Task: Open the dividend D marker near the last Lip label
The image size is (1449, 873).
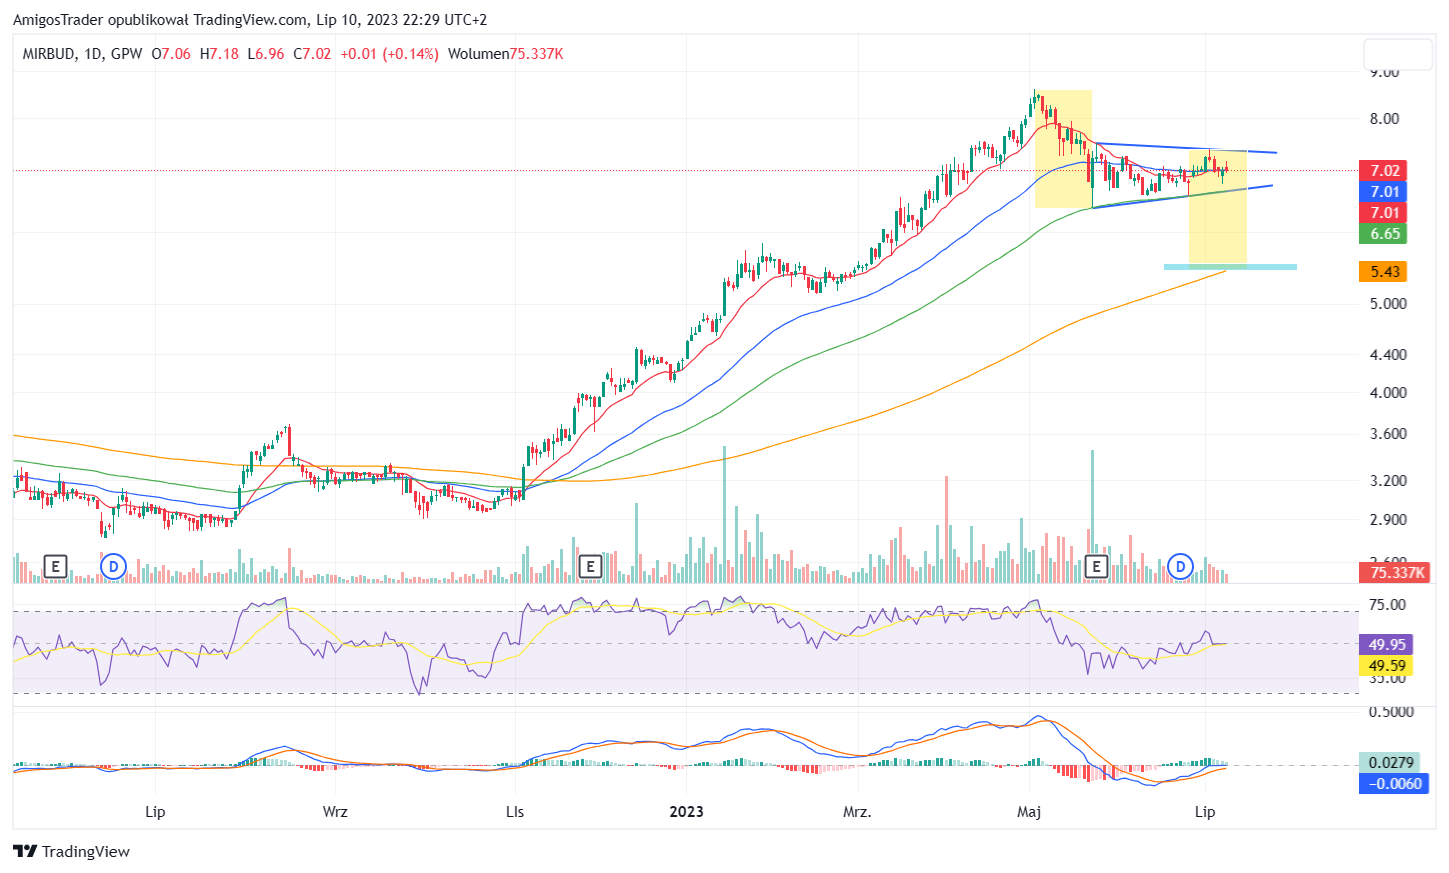Action: tap(1181, 567)
